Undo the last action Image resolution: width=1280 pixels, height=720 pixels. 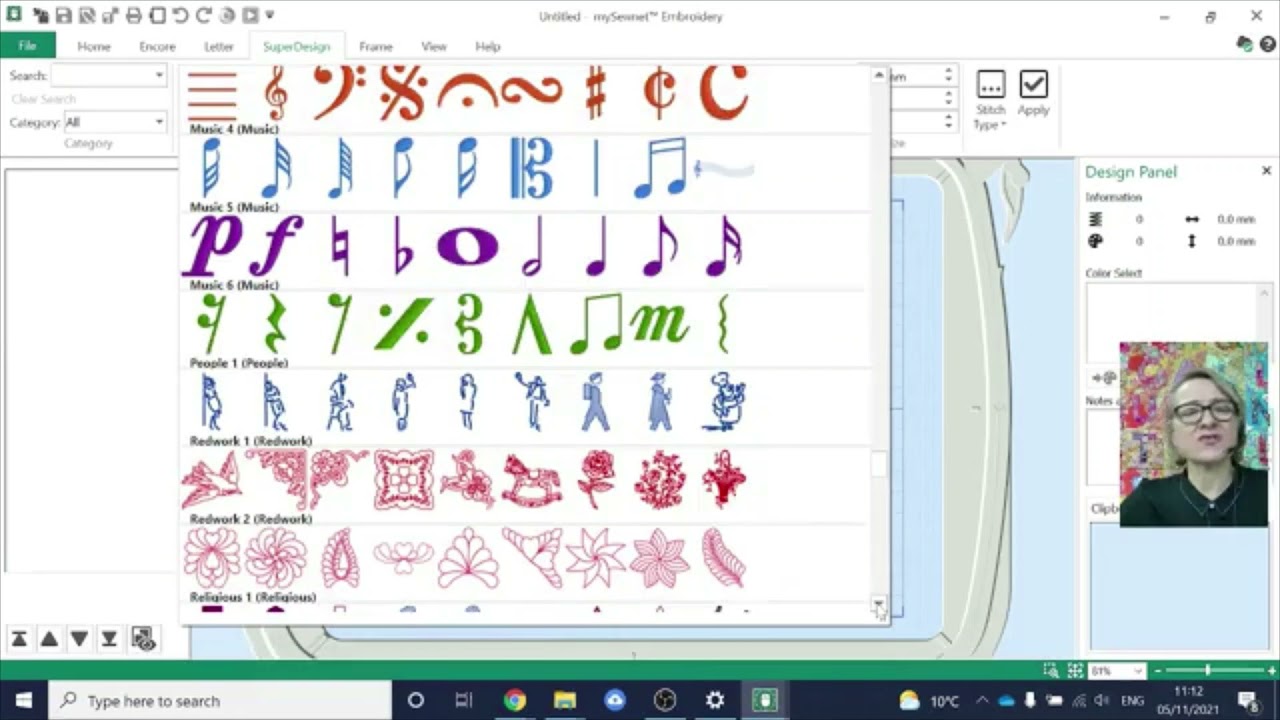181,16
